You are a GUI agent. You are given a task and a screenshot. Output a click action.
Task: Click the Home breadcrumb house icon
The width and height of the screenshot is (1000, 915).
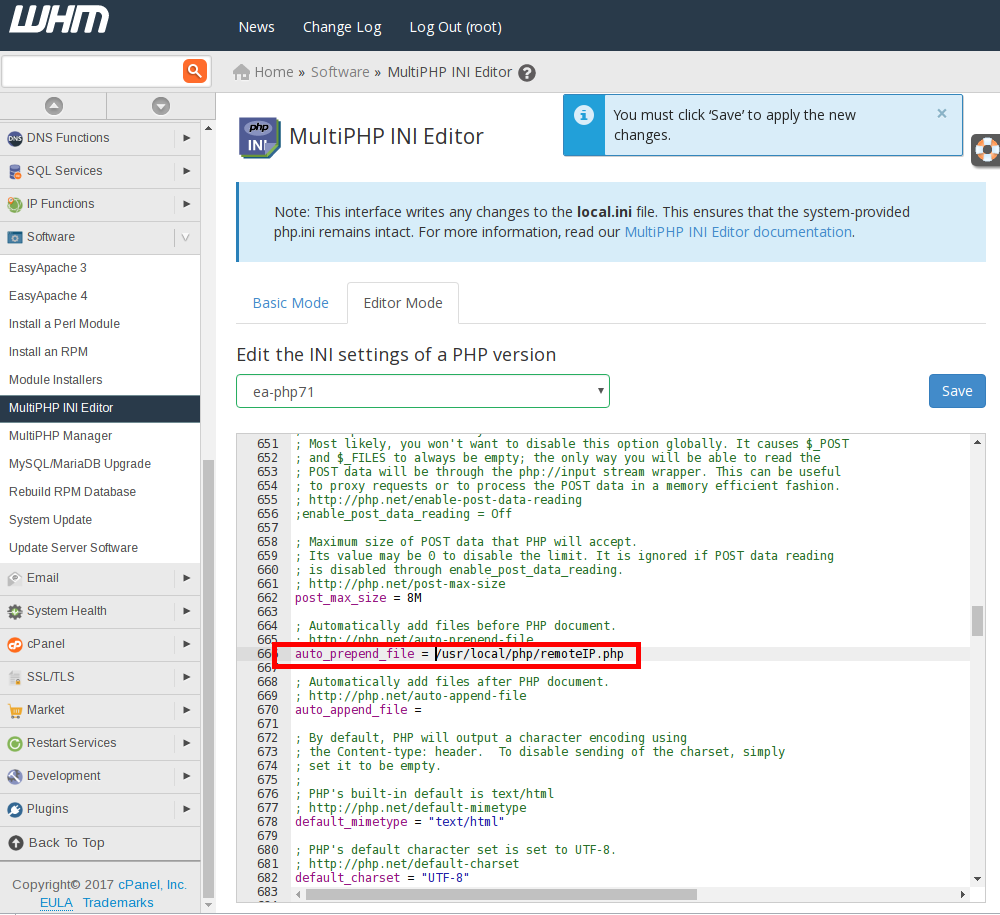click(241, 72)
